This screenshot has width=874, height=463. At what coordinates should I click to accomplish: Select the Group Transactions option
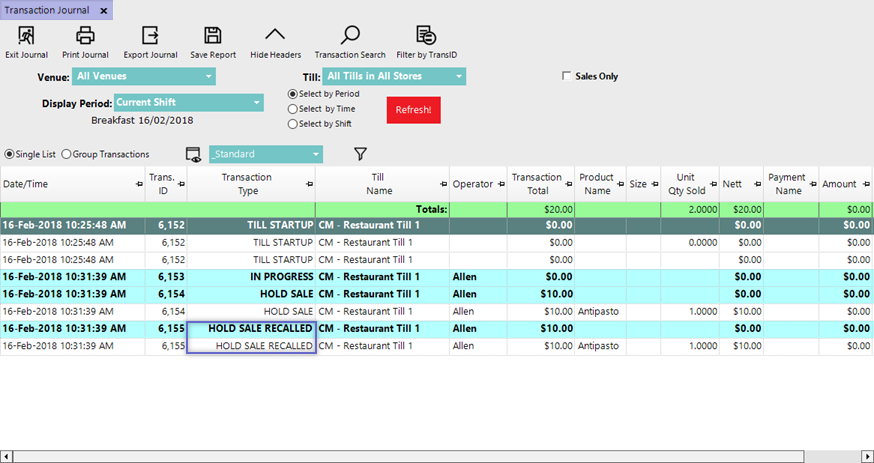point(67,154)
